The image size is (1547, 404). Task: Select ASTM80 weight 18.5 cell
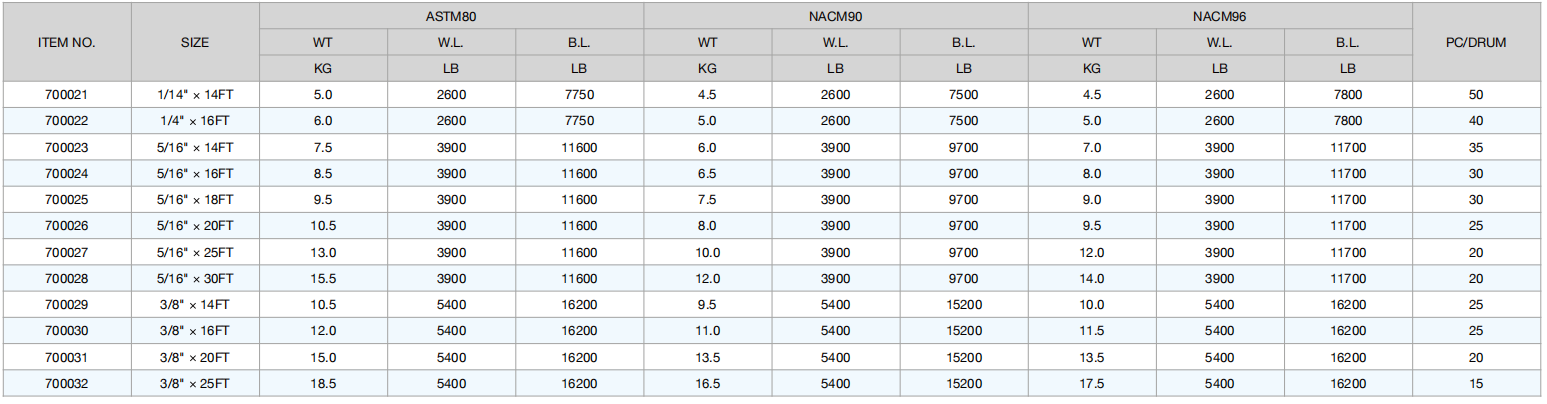pyautogui.click(x=323, y=383)
